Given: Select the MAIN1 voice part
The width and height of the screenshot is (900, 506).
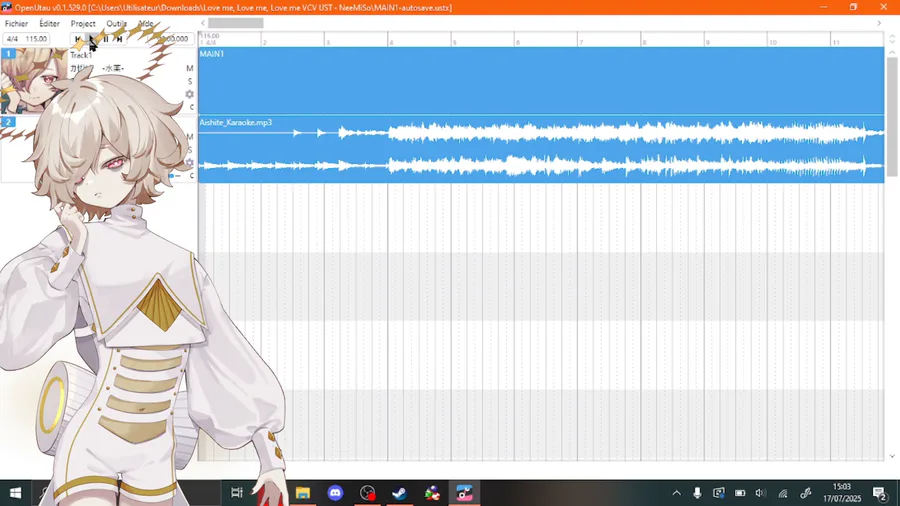Looking at the screenshot, I should click(541, 81).
